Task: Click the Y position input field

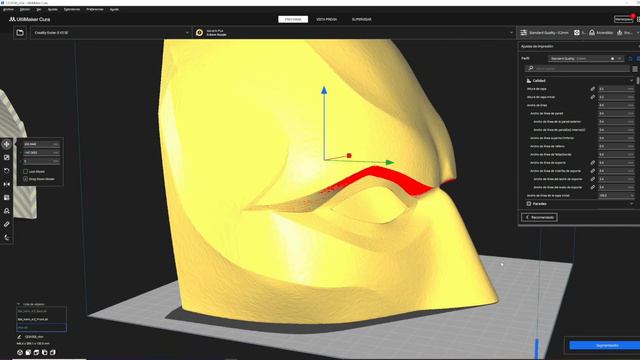Action: 41,153
